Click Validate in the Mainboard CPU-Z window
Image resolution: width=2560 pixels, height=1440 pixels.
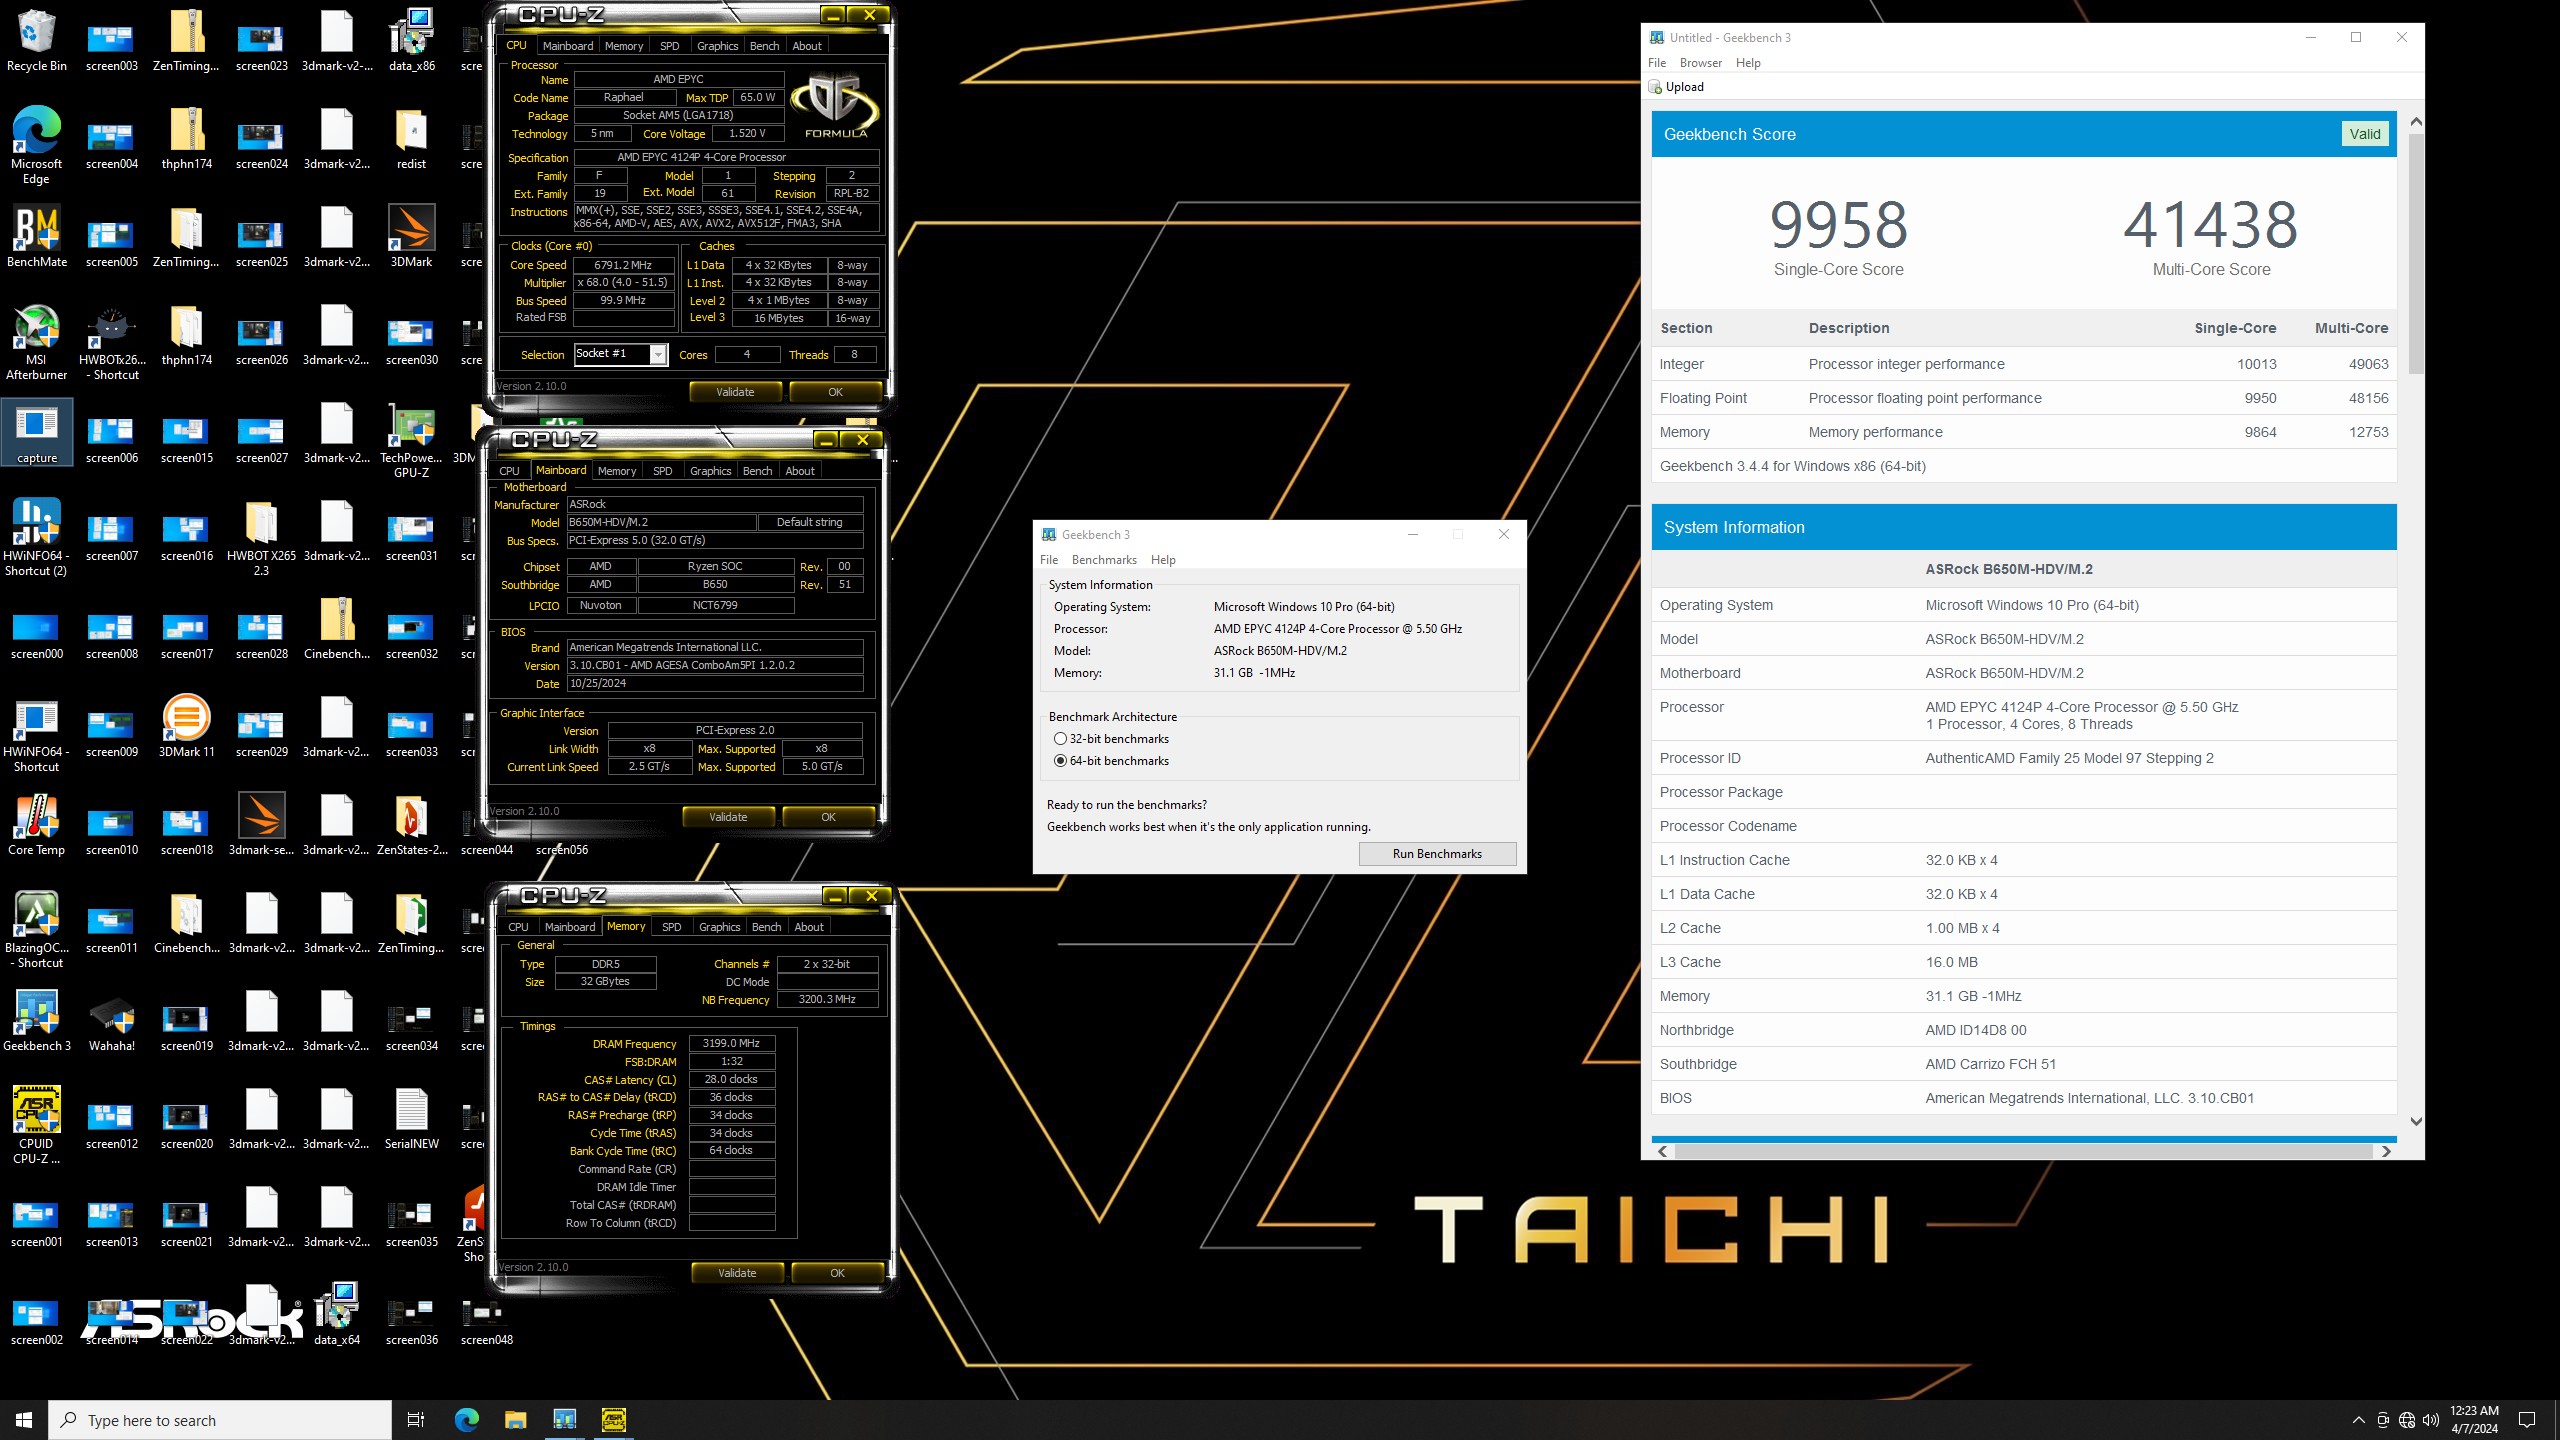tap(728, 817)
